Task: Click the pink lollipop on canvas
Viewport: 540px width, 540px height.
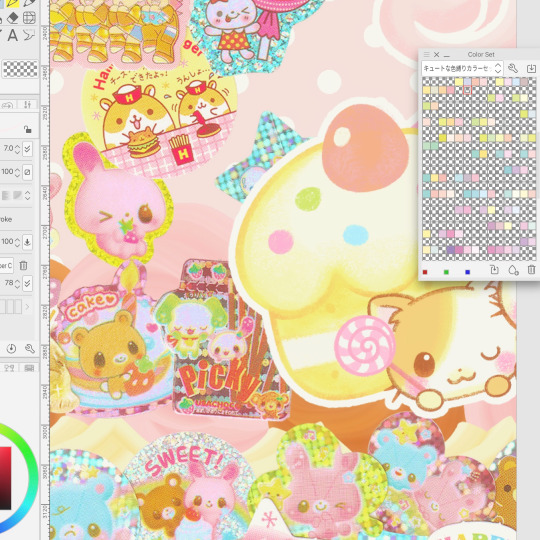Action: 365,345
